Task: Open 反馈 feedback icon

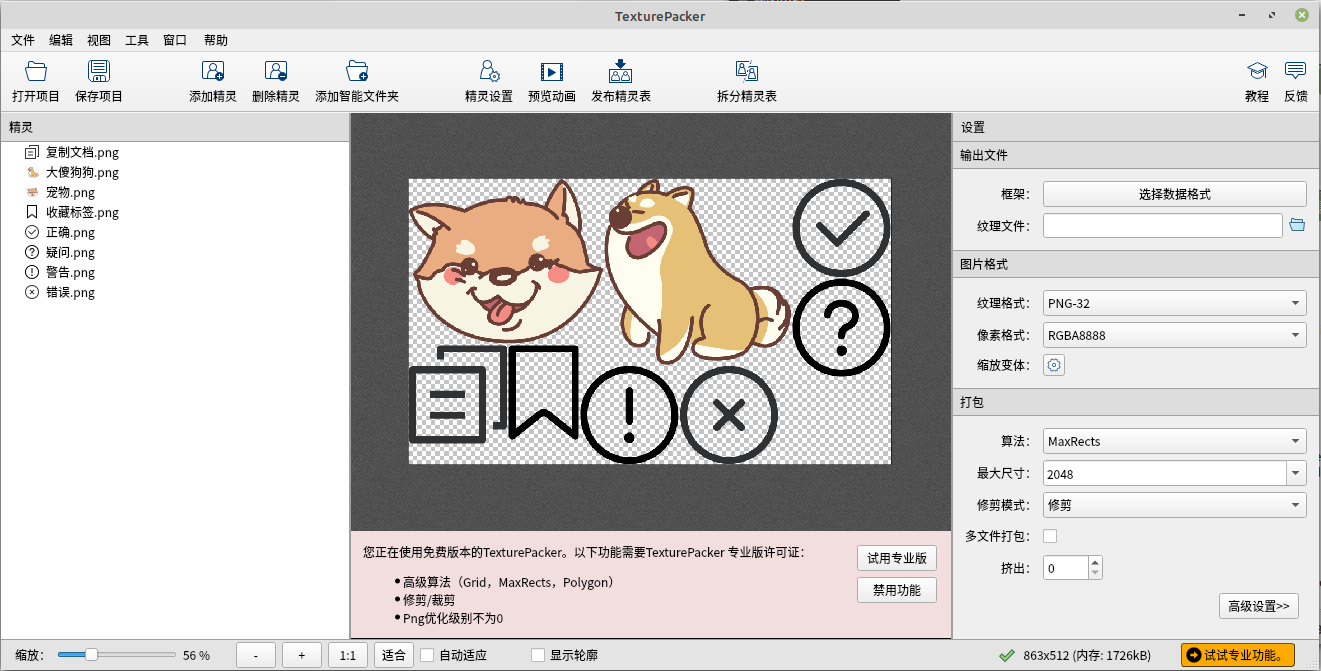Action: click(1296, 72)
